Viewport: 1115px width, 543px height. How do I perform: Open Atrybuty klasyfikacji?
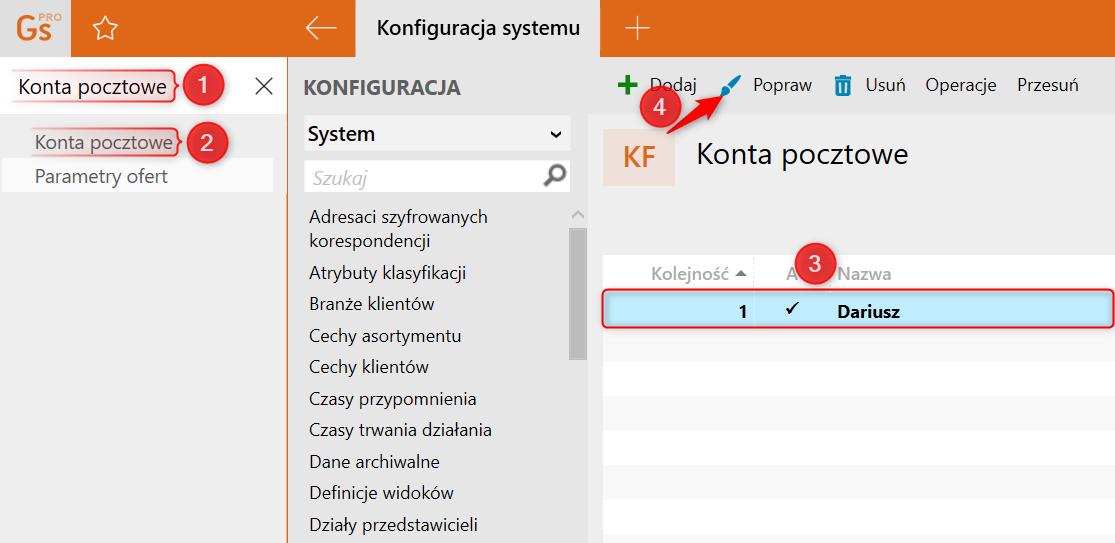point(388,272)
